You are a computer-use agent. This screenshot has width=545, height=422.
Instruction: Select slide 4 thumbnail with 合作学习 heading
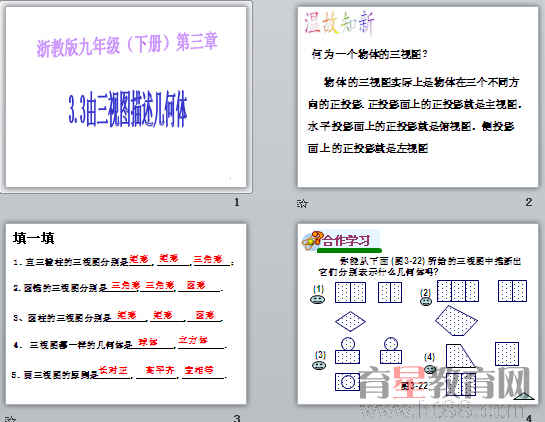point(418,314)
